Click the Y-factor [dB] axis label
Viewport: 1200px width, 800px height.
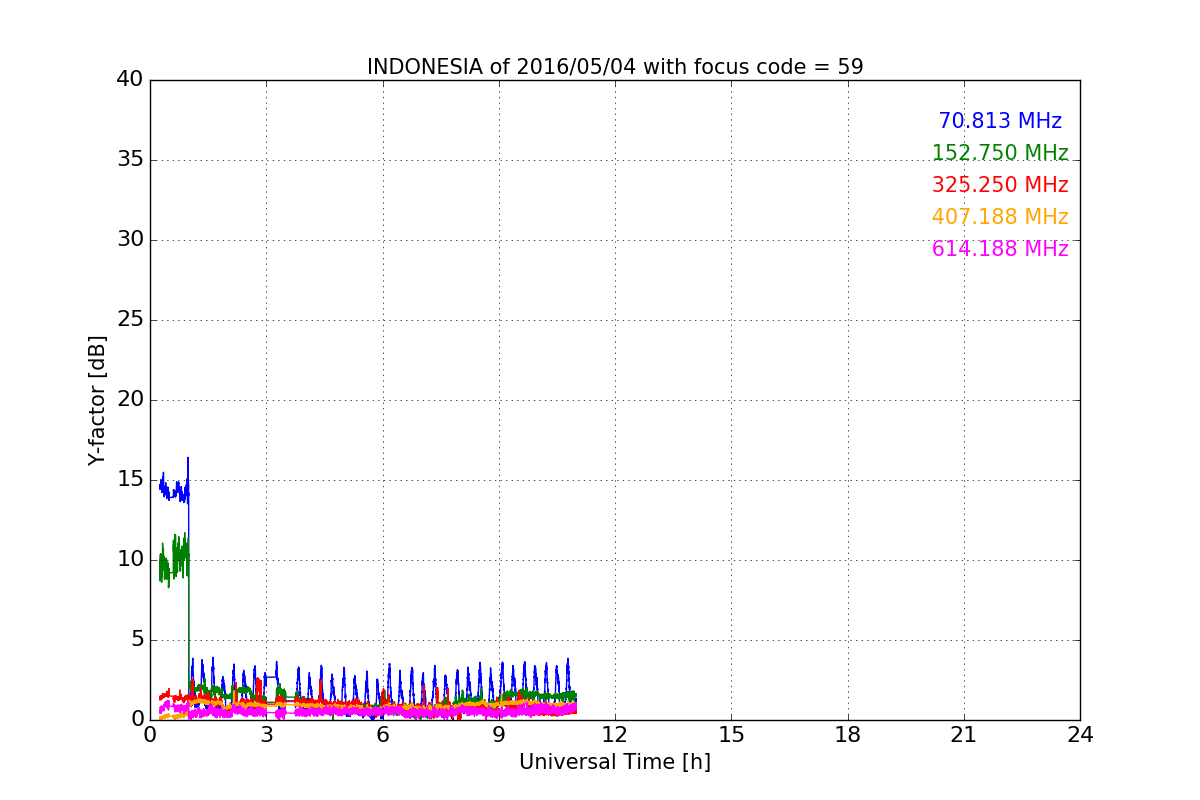coord(97,400)
